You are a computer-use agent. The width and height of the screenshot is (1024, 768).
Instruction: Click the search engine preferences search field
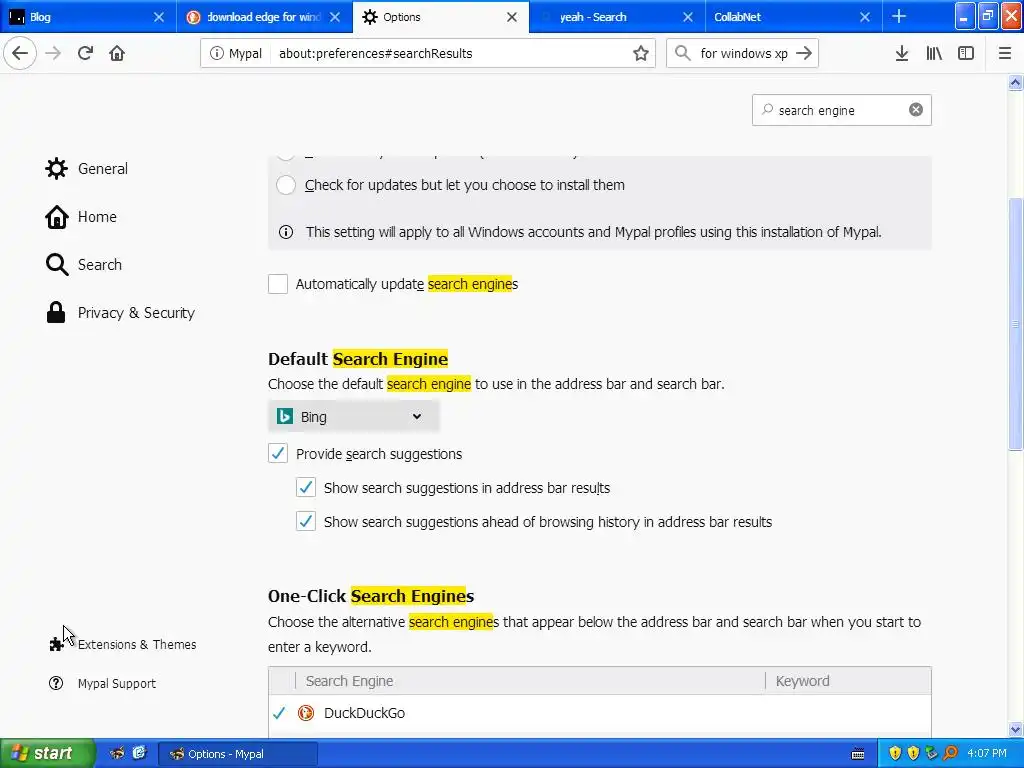[x=841, y=110]
